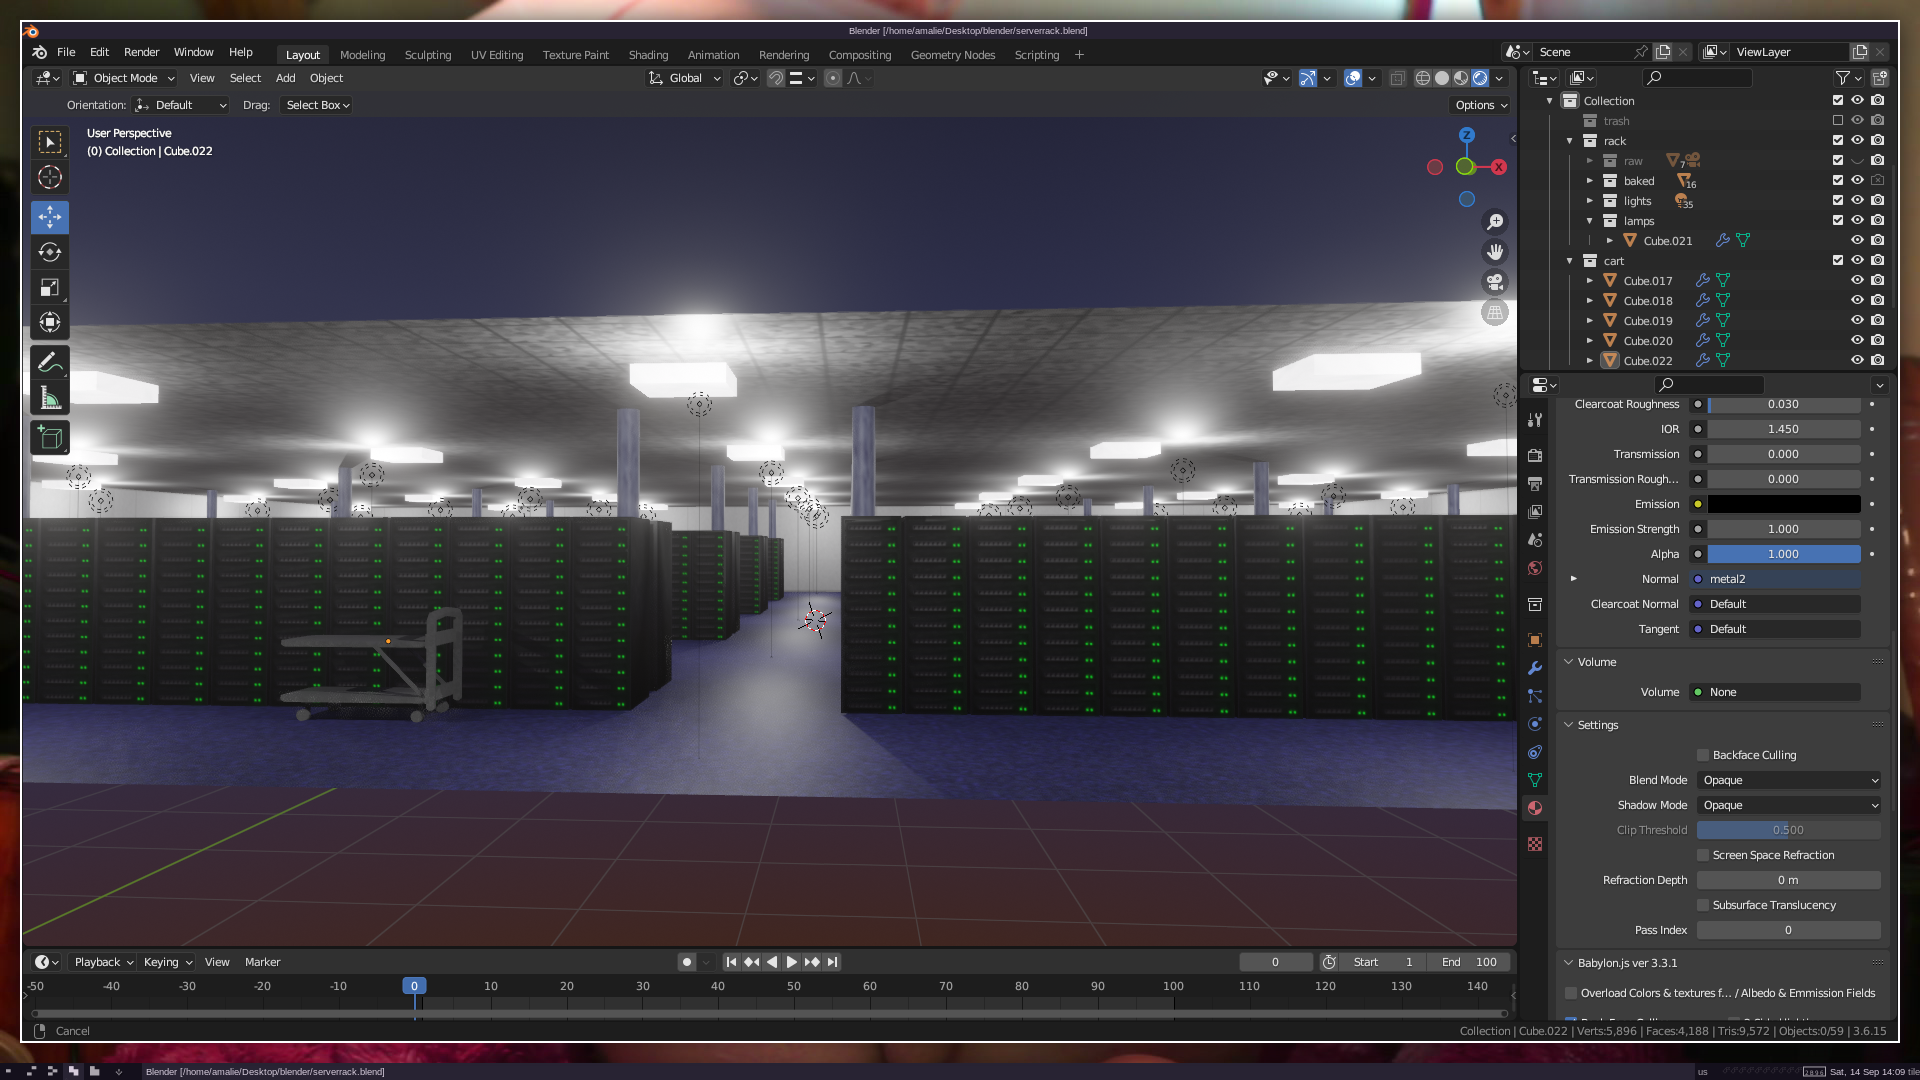The image size is (1920, 1080).
Task: Open the Blend Mode dropdown
Action: (x=1789, y=780)
